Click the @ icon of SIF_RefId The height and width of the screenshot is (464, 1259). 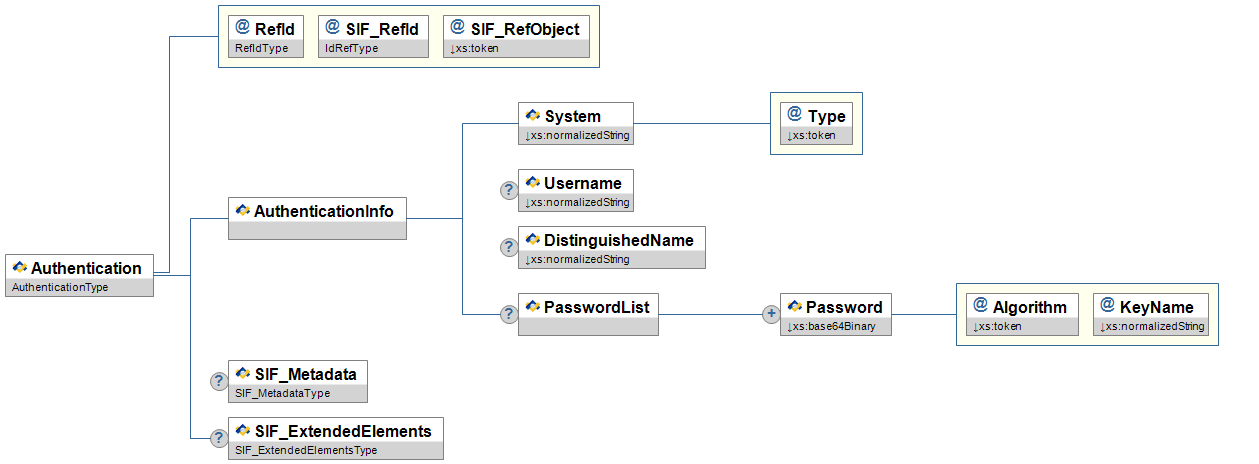coord(334,28)
